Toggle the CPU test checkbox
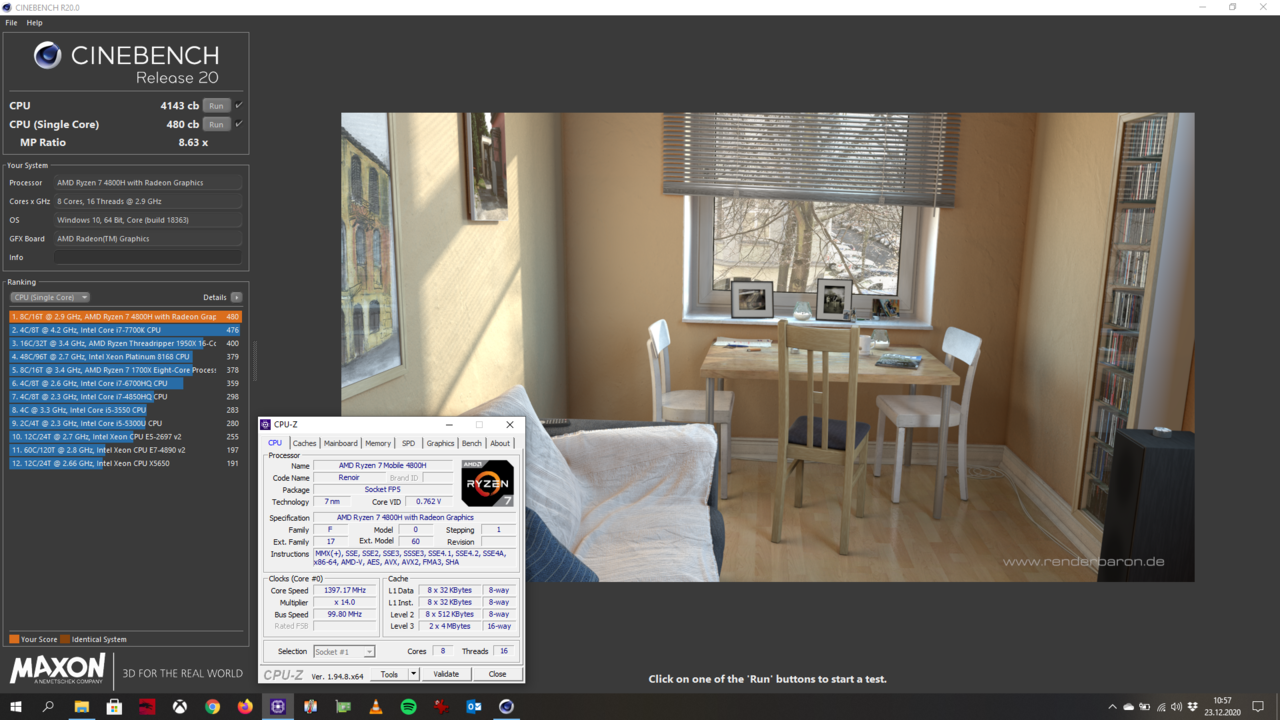The image size is (1280, 720). (239, 105)
